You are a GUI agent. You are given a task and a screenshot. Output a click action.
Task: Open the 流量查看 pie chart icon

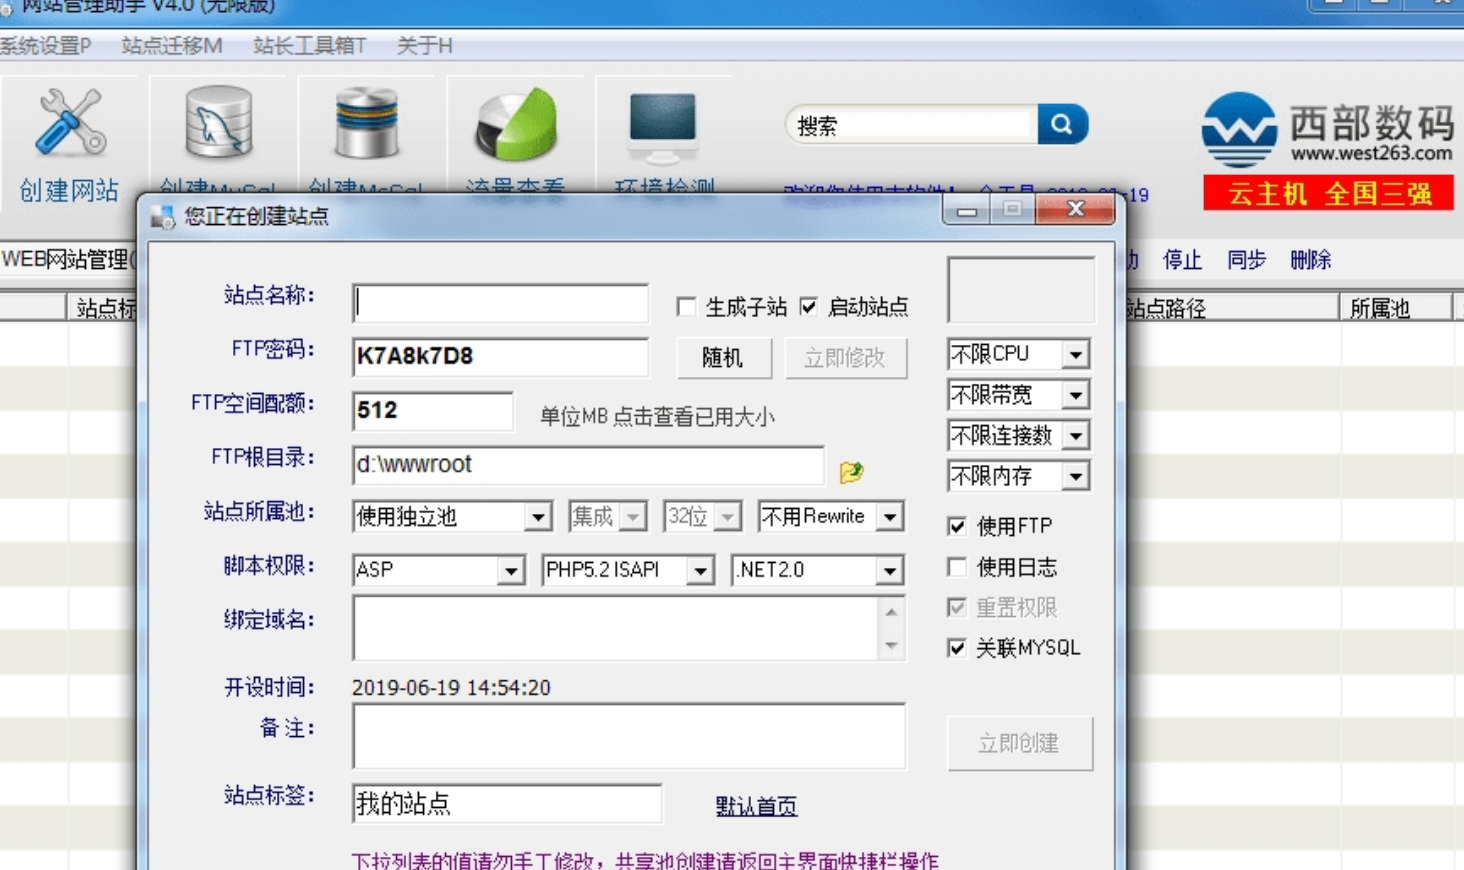516,123
